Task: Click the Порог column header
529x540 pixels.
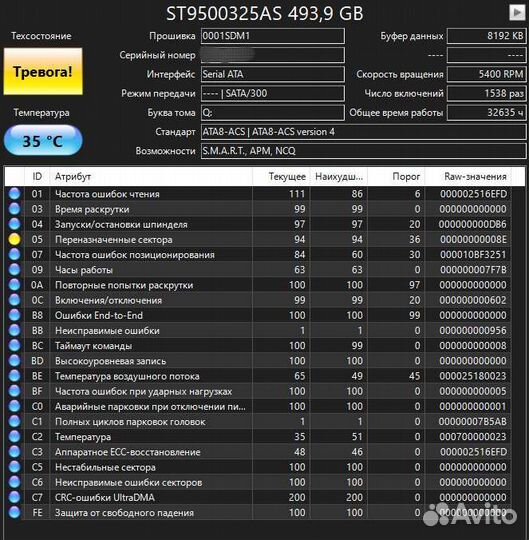Action: (396, 177)
